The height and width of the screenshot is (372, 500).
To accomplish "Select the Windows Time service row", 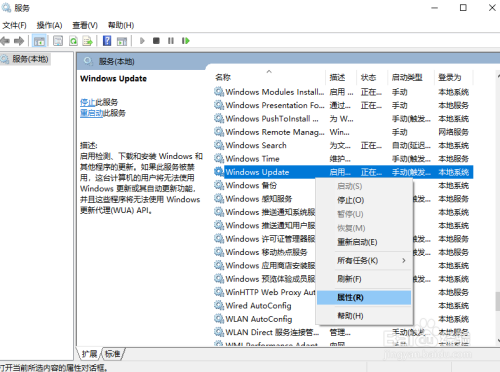I will tap(343, 159).
